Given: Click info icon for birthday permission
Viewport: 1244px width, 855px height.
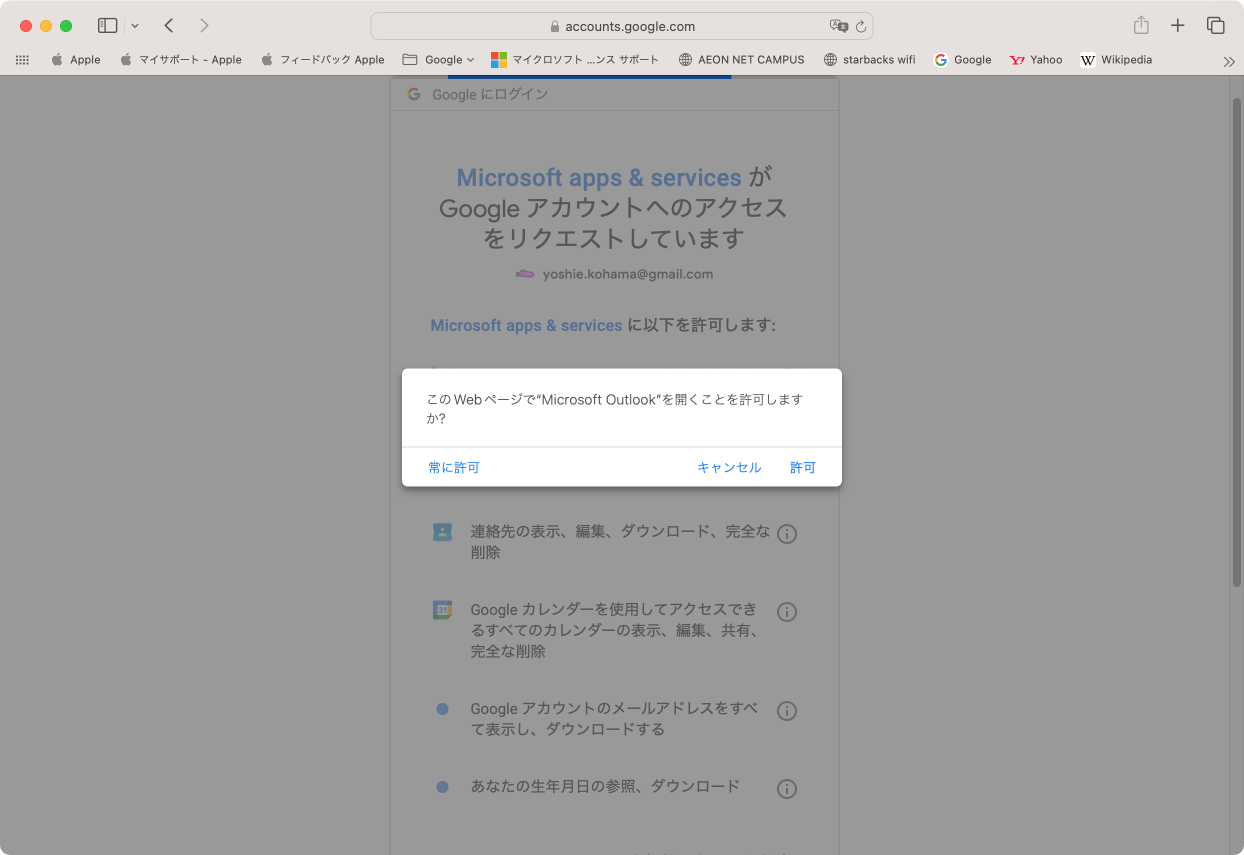Looking at the screenshot, I should click(787, 789).
